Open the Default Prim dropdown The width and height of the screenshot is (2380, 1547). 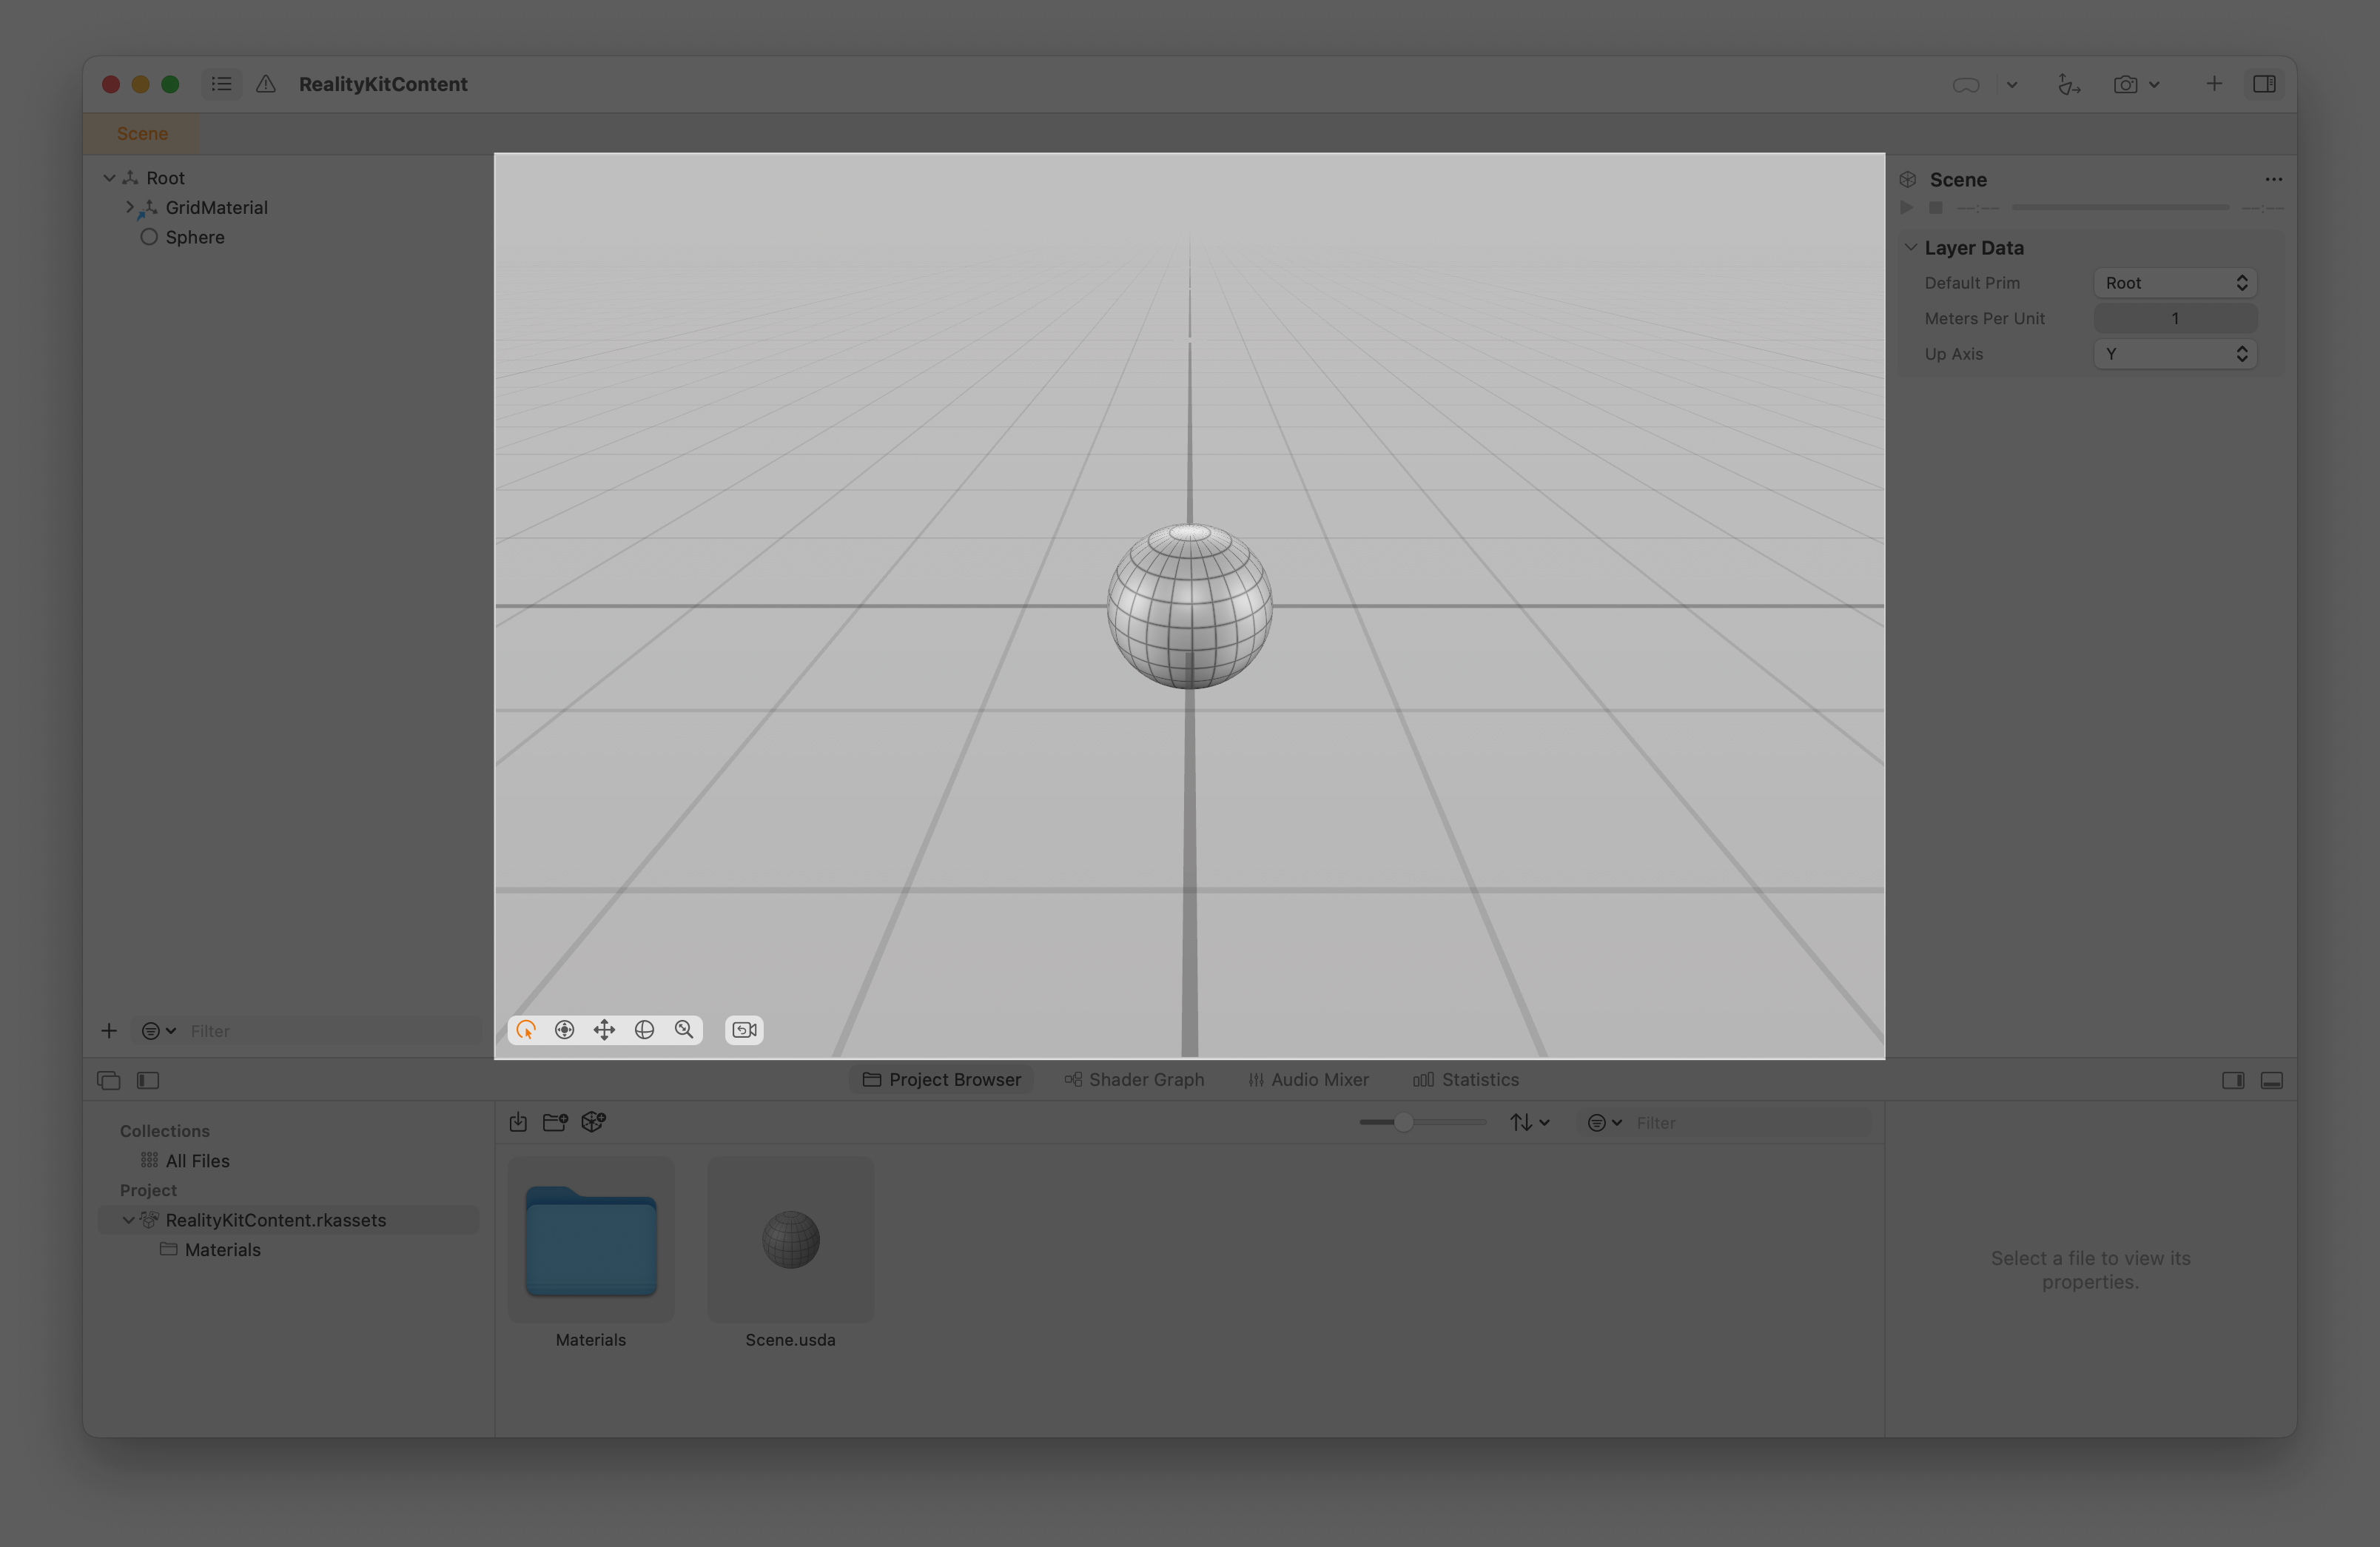(2174, 283)
